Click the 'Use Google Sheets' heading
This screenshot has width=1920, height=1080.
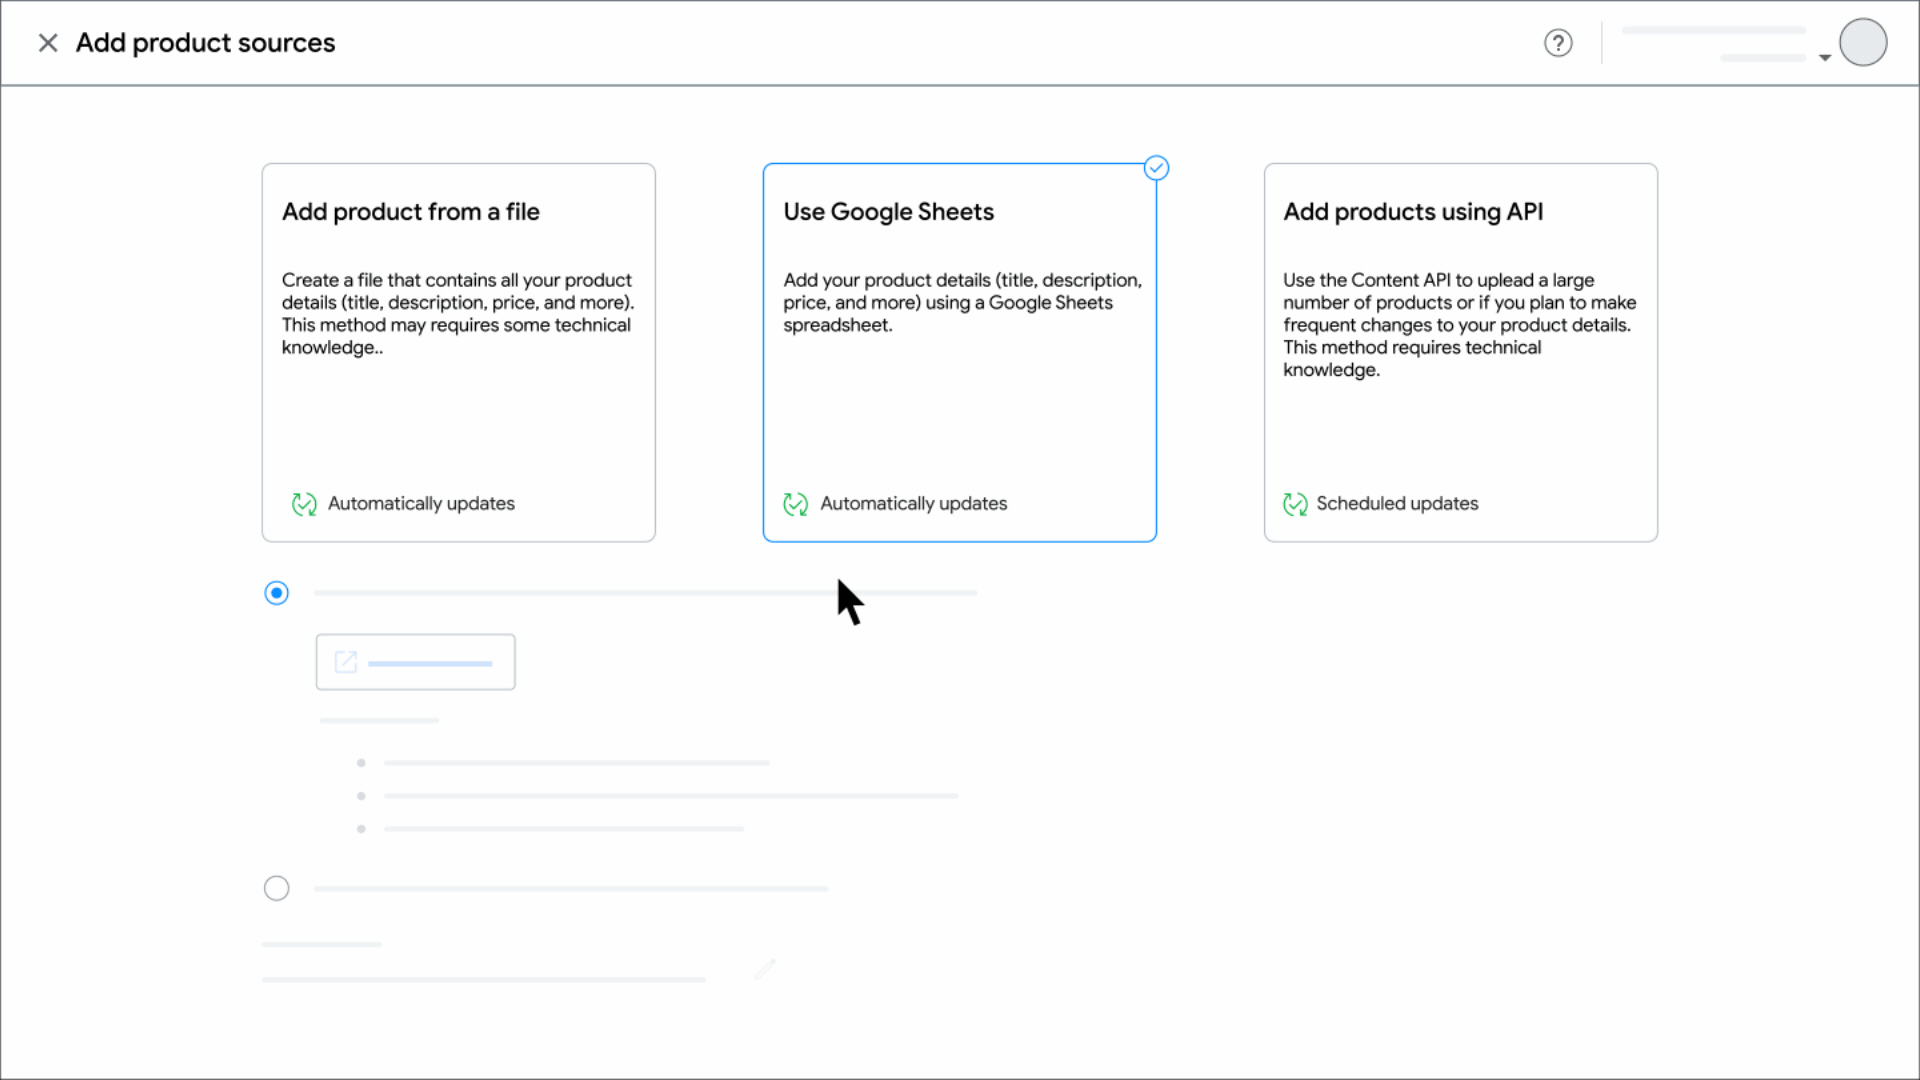pos(889,212)
